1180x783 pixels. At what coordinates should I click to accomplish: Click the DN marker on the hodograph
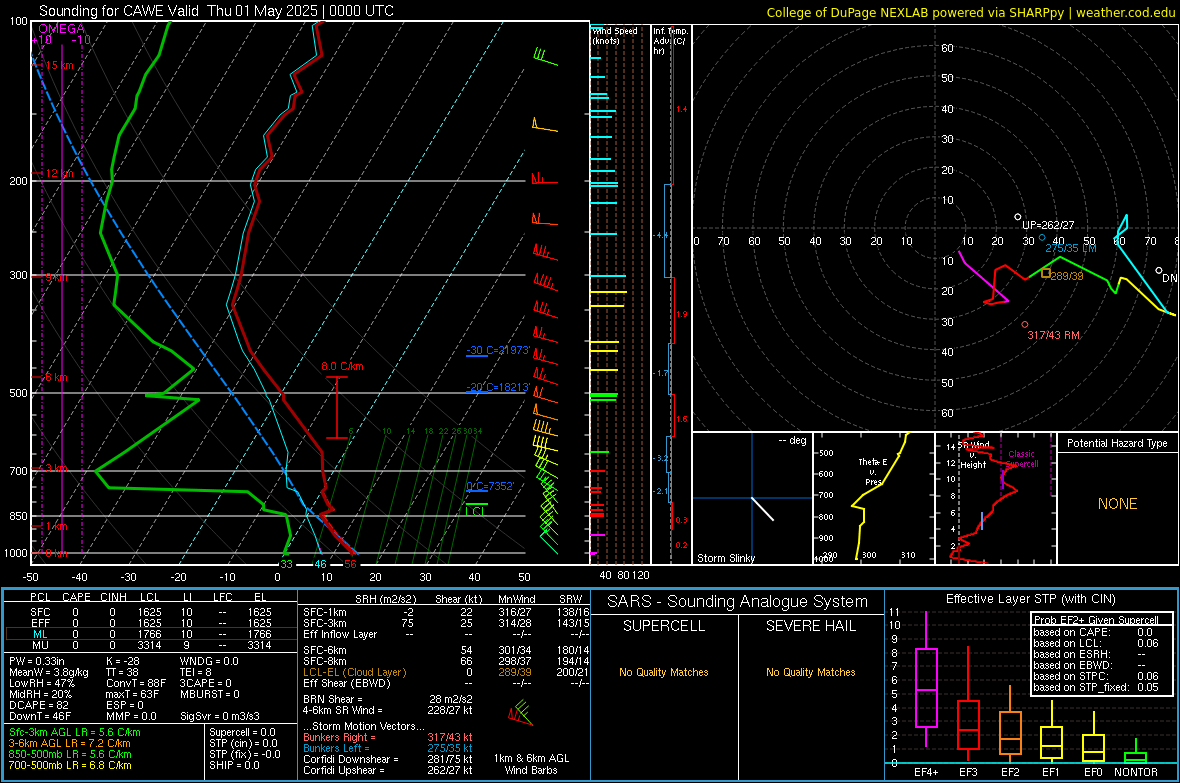[1169, 278]
